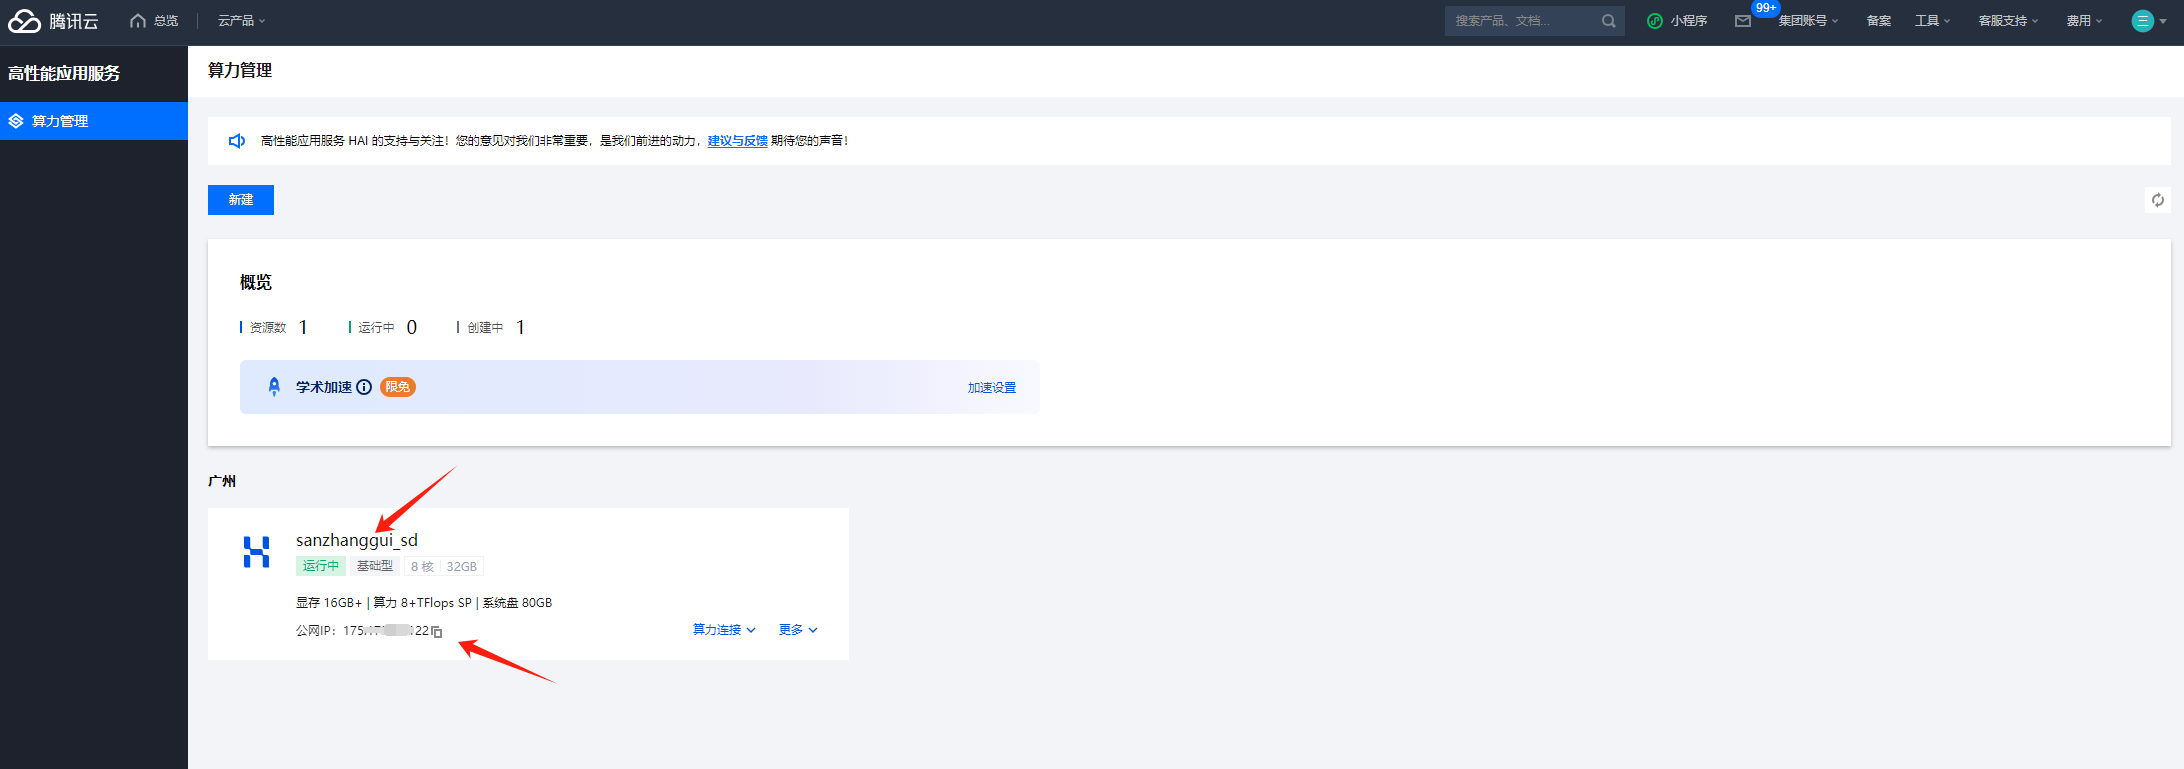Click the 32GB memory tag
The height and width of the screenshot is (769, 2184).
point(462,566)
